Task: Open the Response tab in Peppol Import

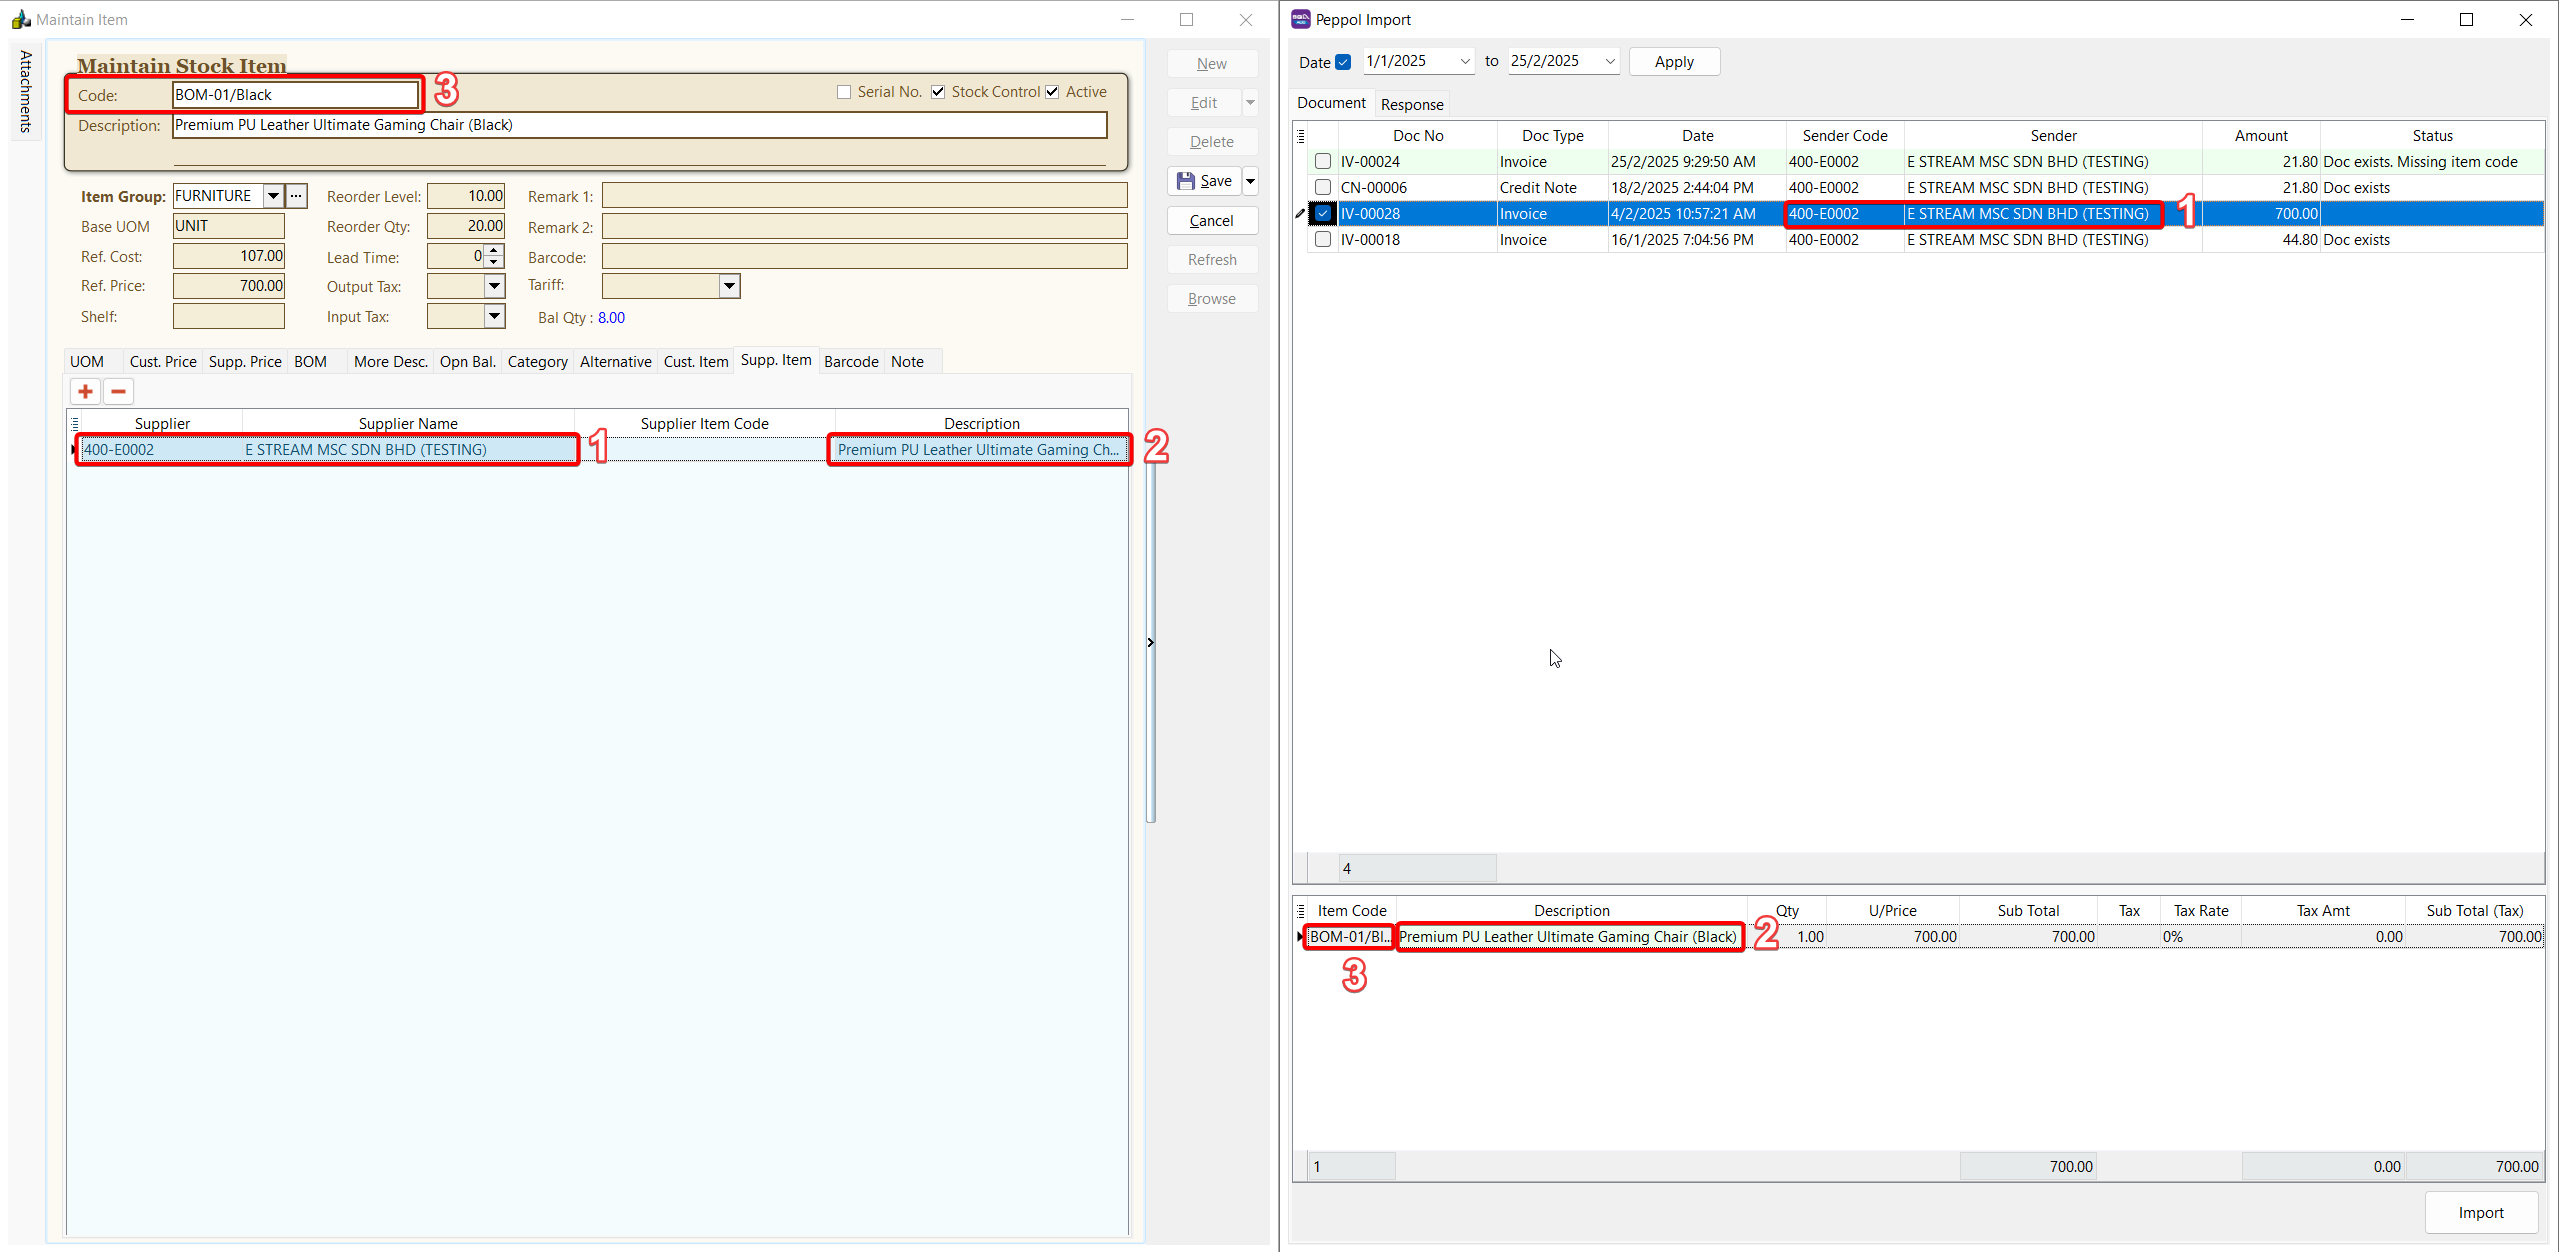Action: pos(1411,104)
